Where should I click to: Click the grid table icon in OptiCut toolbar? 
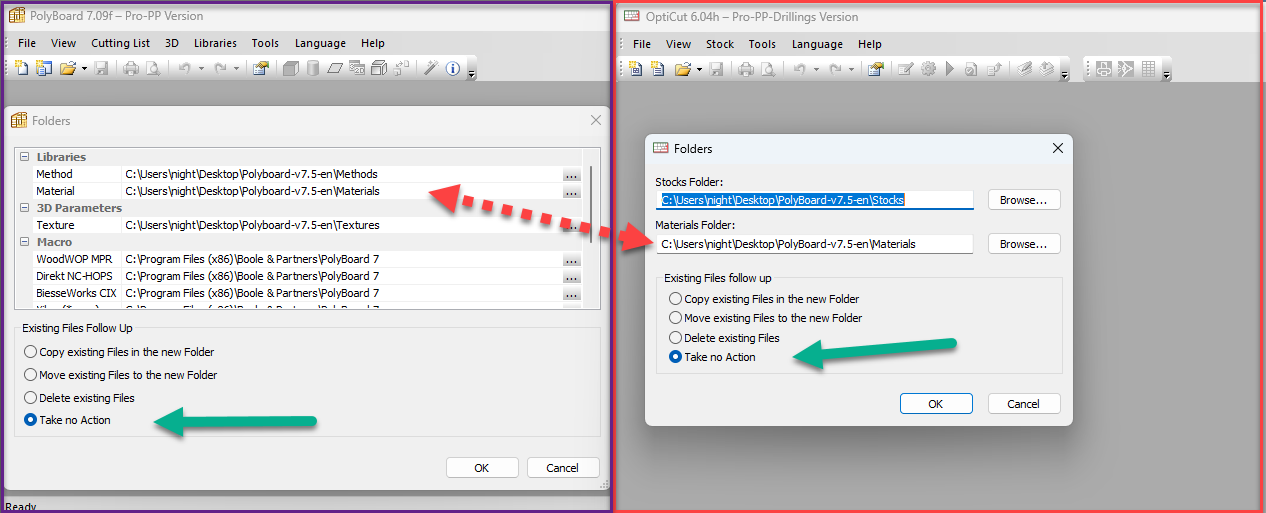click(x=1148, y=68)
